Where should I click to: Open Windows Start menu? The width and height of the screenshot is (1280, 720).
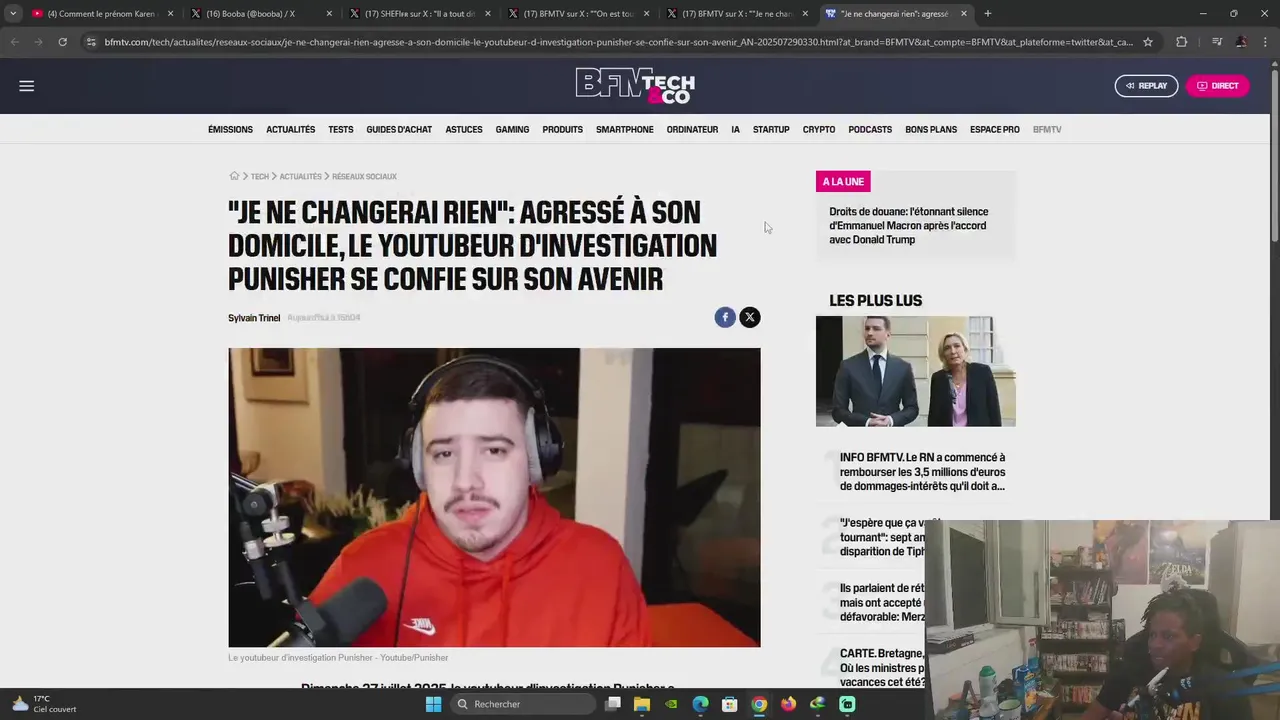433,704
